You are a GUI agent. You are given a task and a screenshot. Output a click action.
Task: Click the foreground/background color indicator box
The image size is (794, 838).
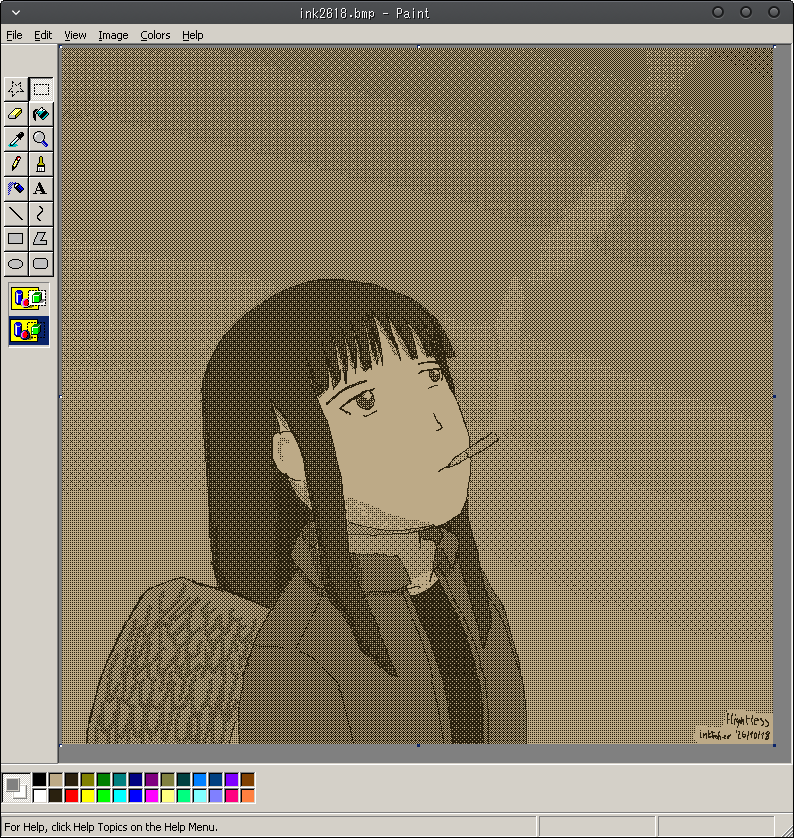(17, 788)
